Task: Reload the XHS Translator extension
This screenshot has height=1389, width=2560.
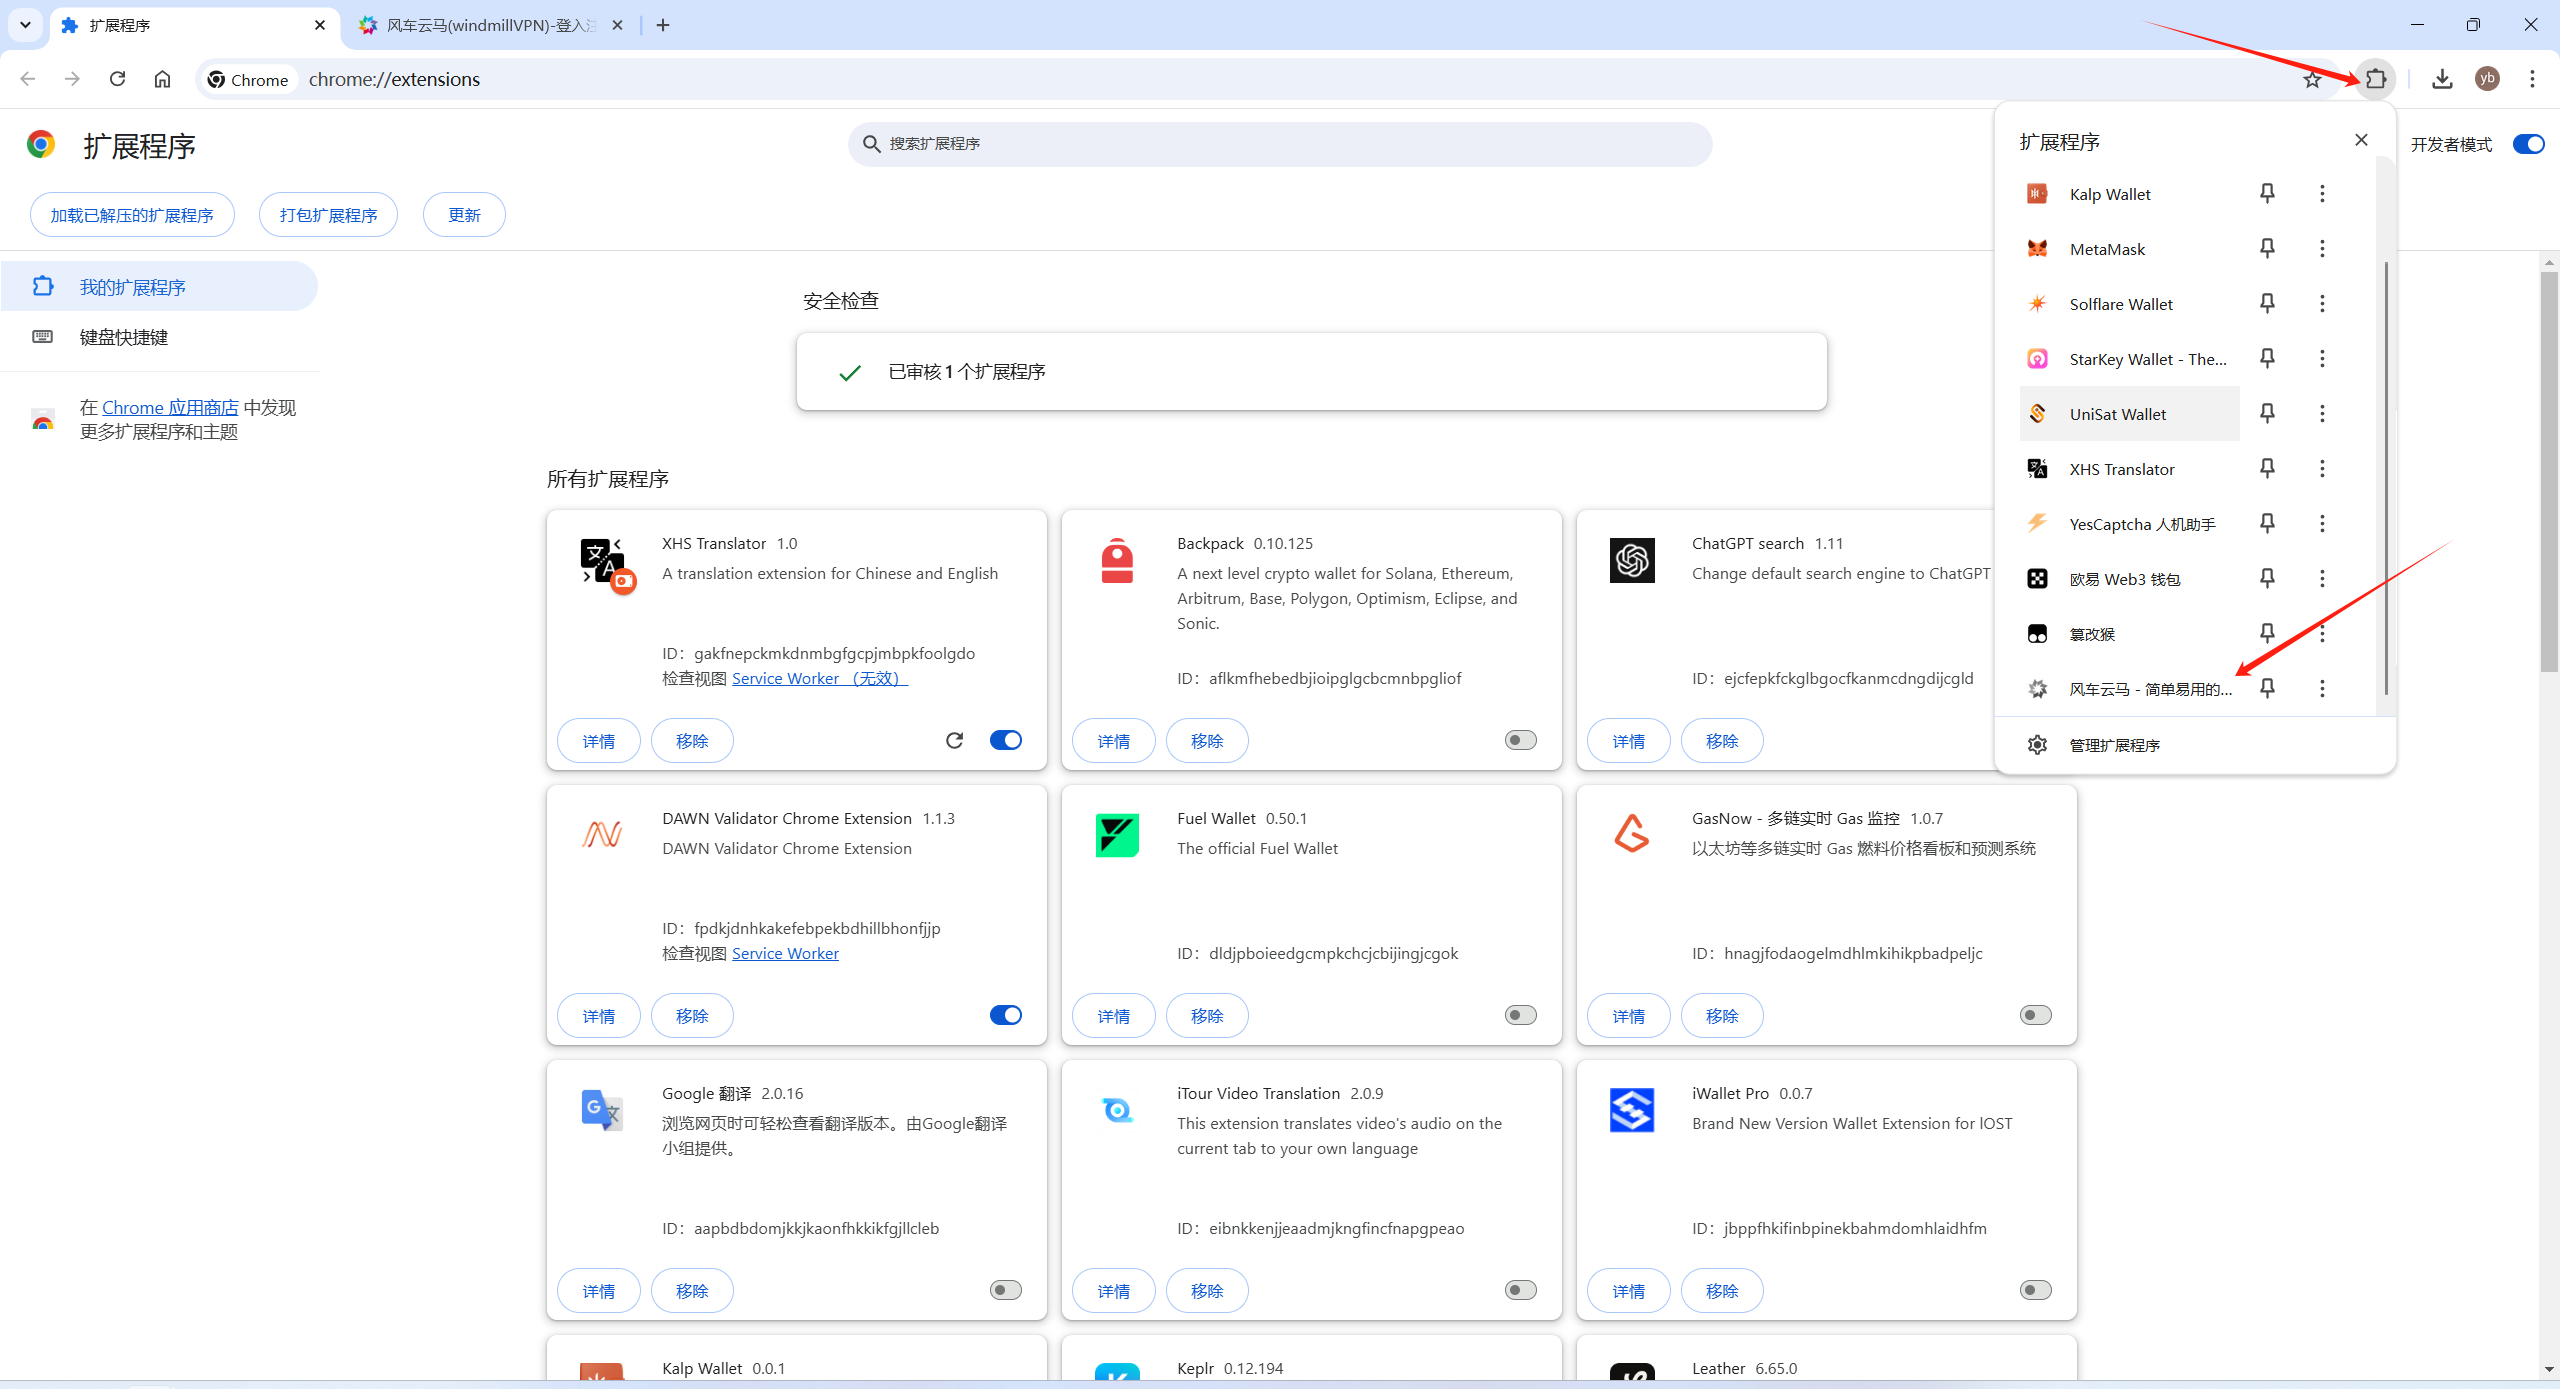Action: pyautogui.click(x=954, y=740)
